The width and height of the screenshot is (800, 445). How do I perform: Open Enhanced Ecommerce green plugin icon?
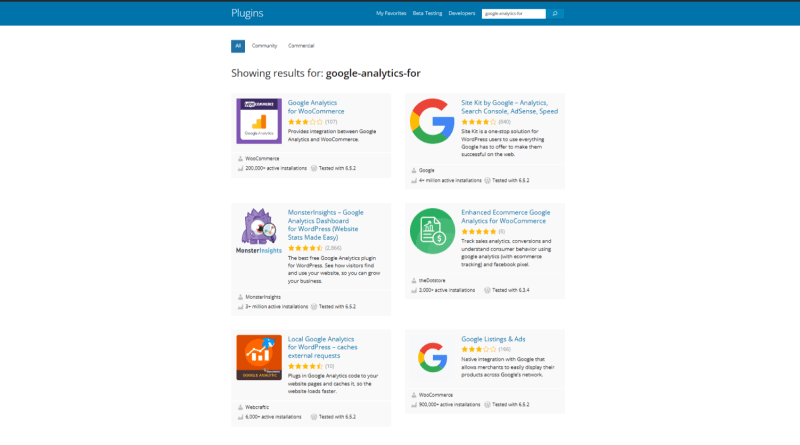(x=432, y=231)
